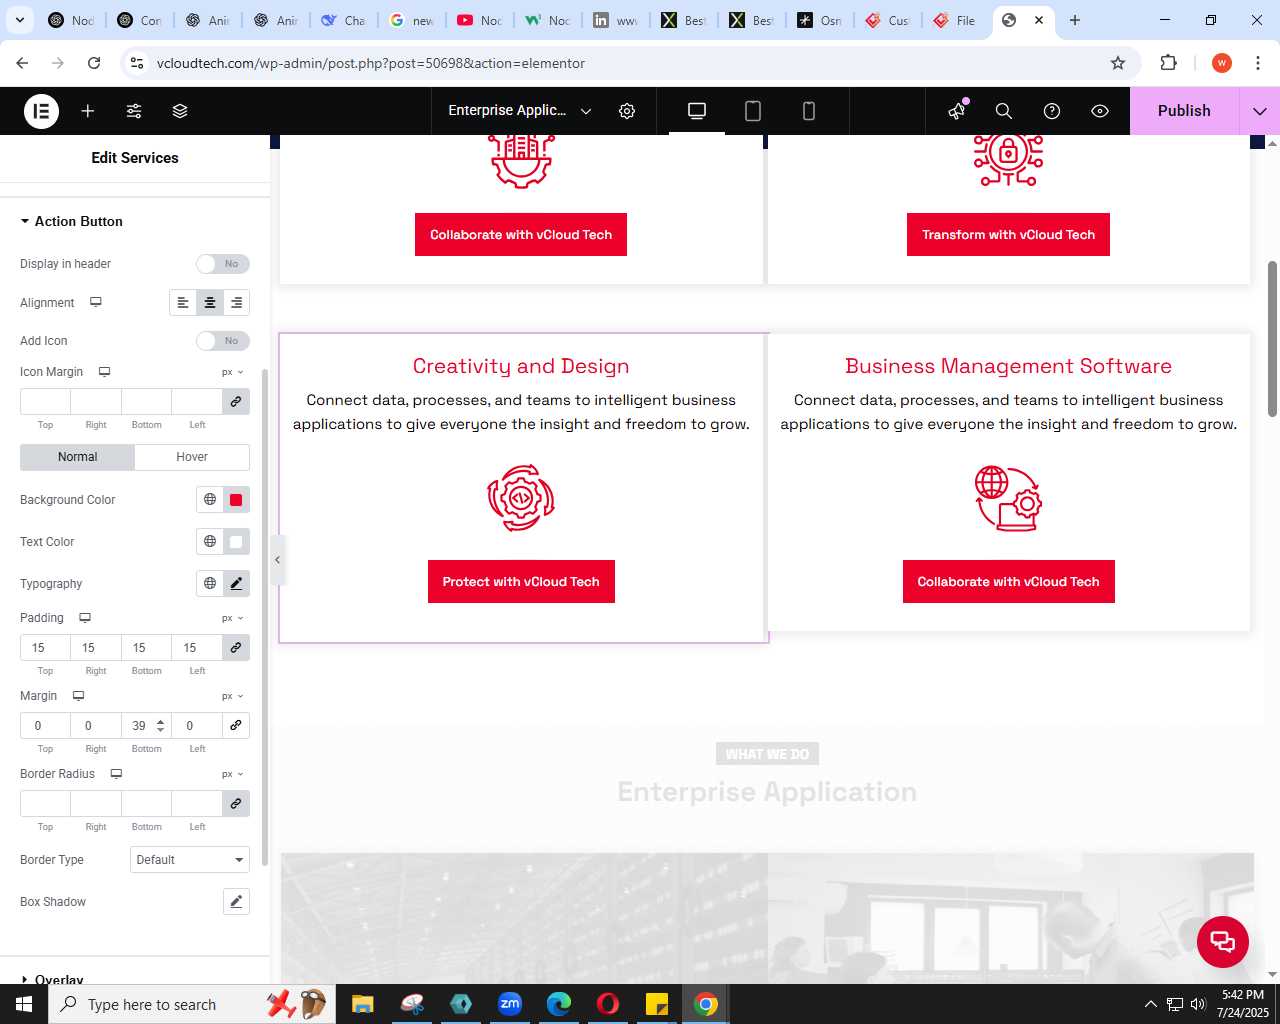This screenshot has width=1280, height=1024.
Task: Open Typography global fonts globe
Action: pyautogui.click(x=210, y=584)
